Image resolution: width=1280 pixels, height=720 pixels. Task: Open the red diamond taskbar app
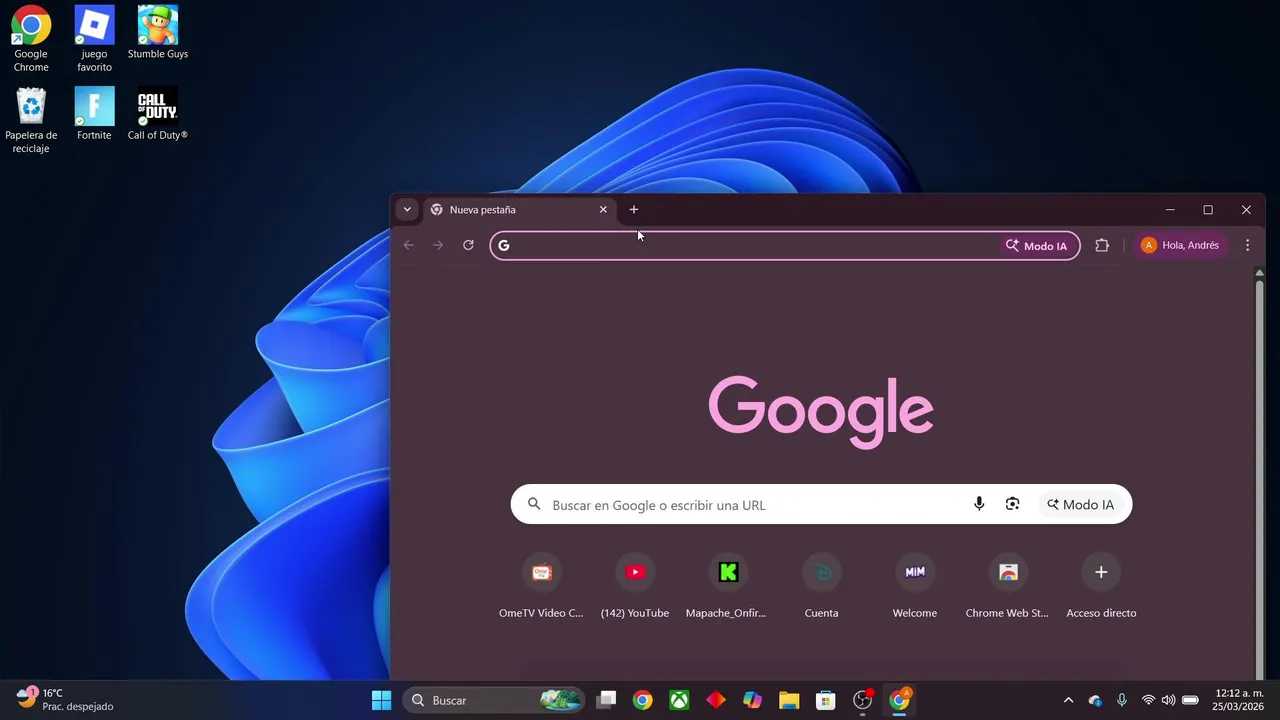[x=716, y=700]
